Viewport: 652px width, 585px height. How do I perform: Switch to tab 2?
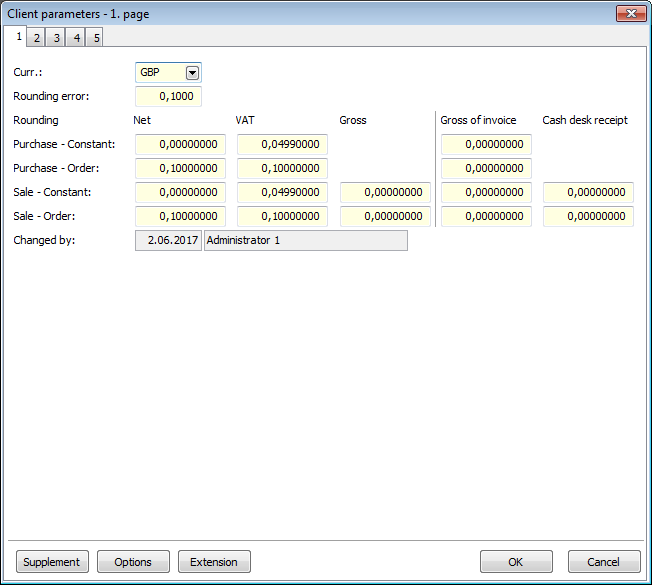pyautogui.click(x=37, y=38)
